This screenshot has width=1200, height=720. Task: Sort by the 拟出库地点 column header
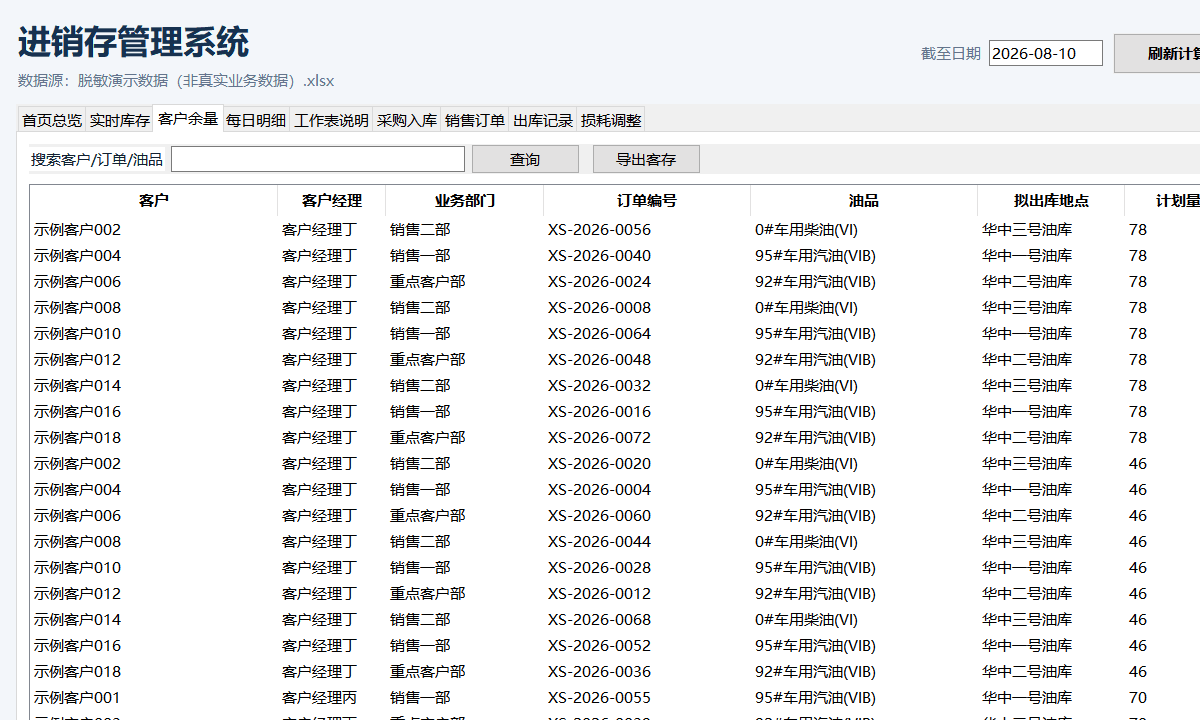[x=1051, y=200]
